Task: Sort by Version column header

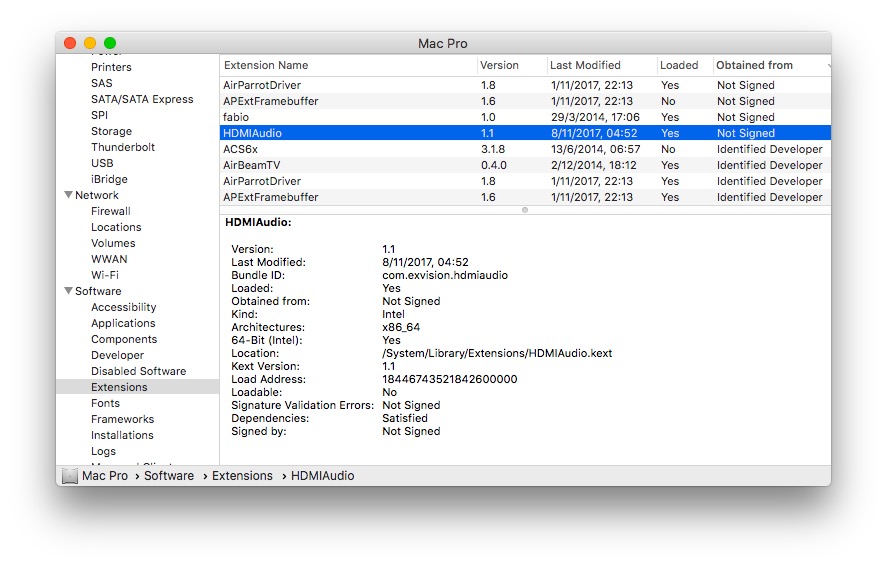Action: pyautogui.click(x=512, y=66)
